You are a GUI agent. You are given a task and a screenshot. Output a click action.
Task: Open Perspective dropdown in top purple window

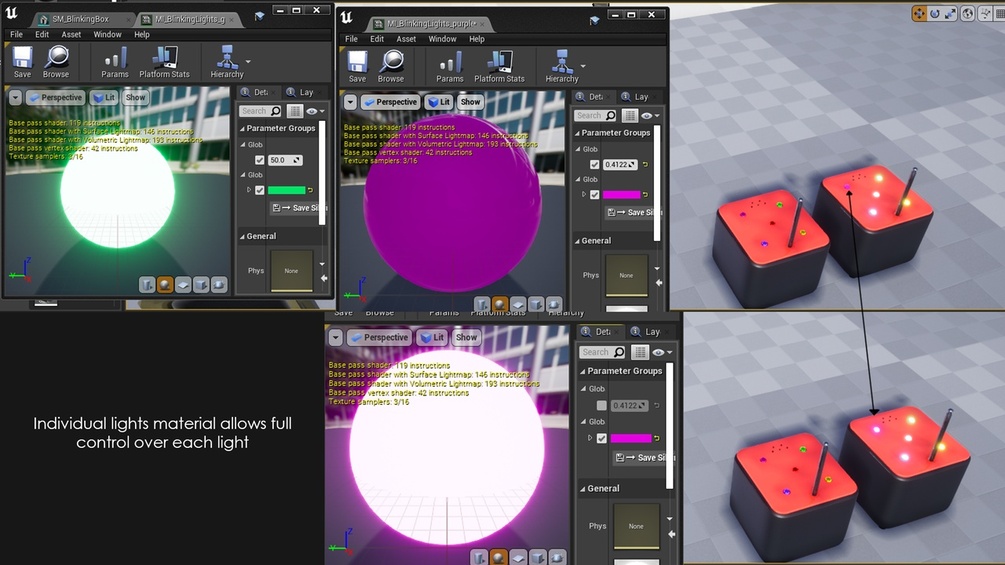(390, 102)
